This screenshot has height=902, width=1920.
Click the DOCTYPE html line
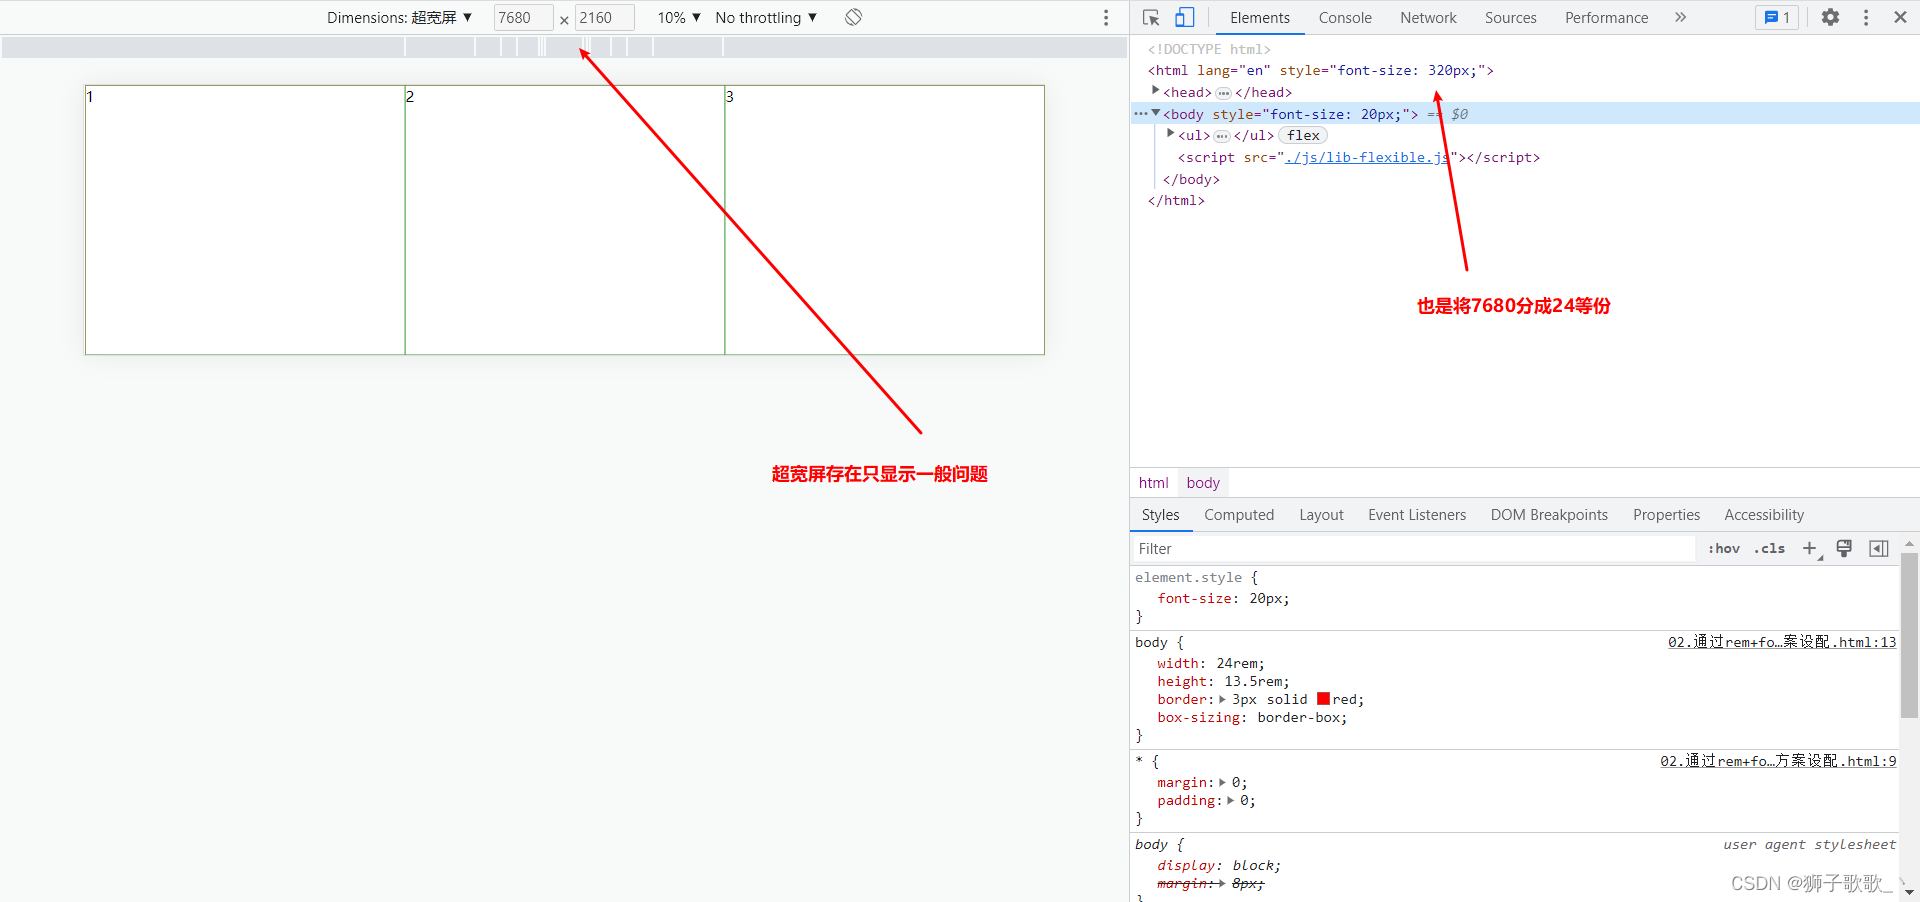click(x=1209, y=49)
